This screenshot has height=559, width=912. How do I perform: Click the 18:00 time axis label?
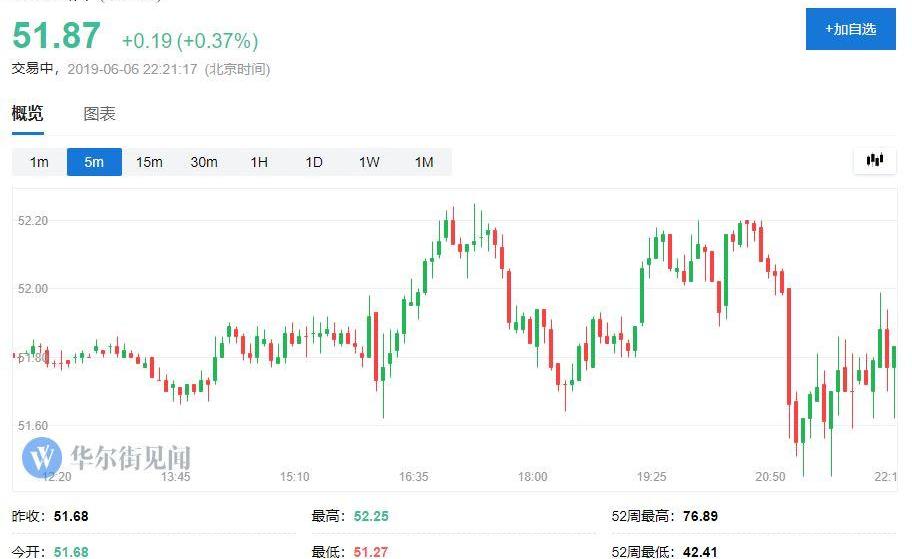point(532,477)
